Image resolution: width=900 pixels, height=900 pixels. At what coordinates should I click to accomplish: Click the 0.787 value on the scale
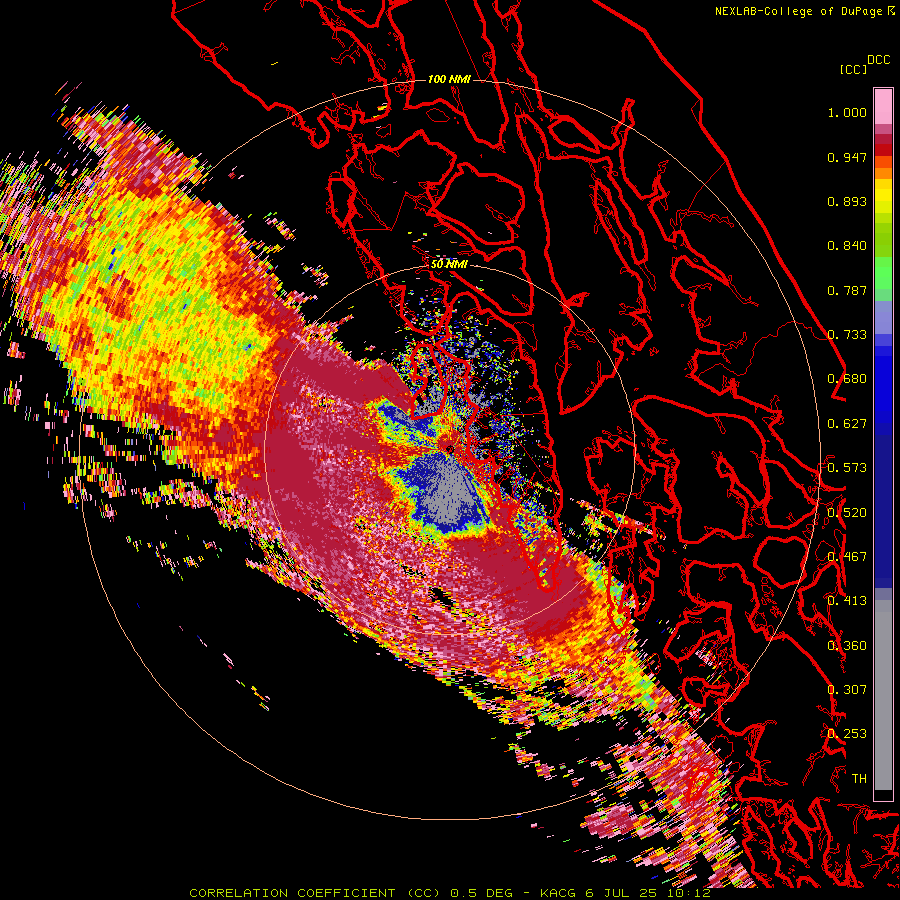[x=847, y=290]
